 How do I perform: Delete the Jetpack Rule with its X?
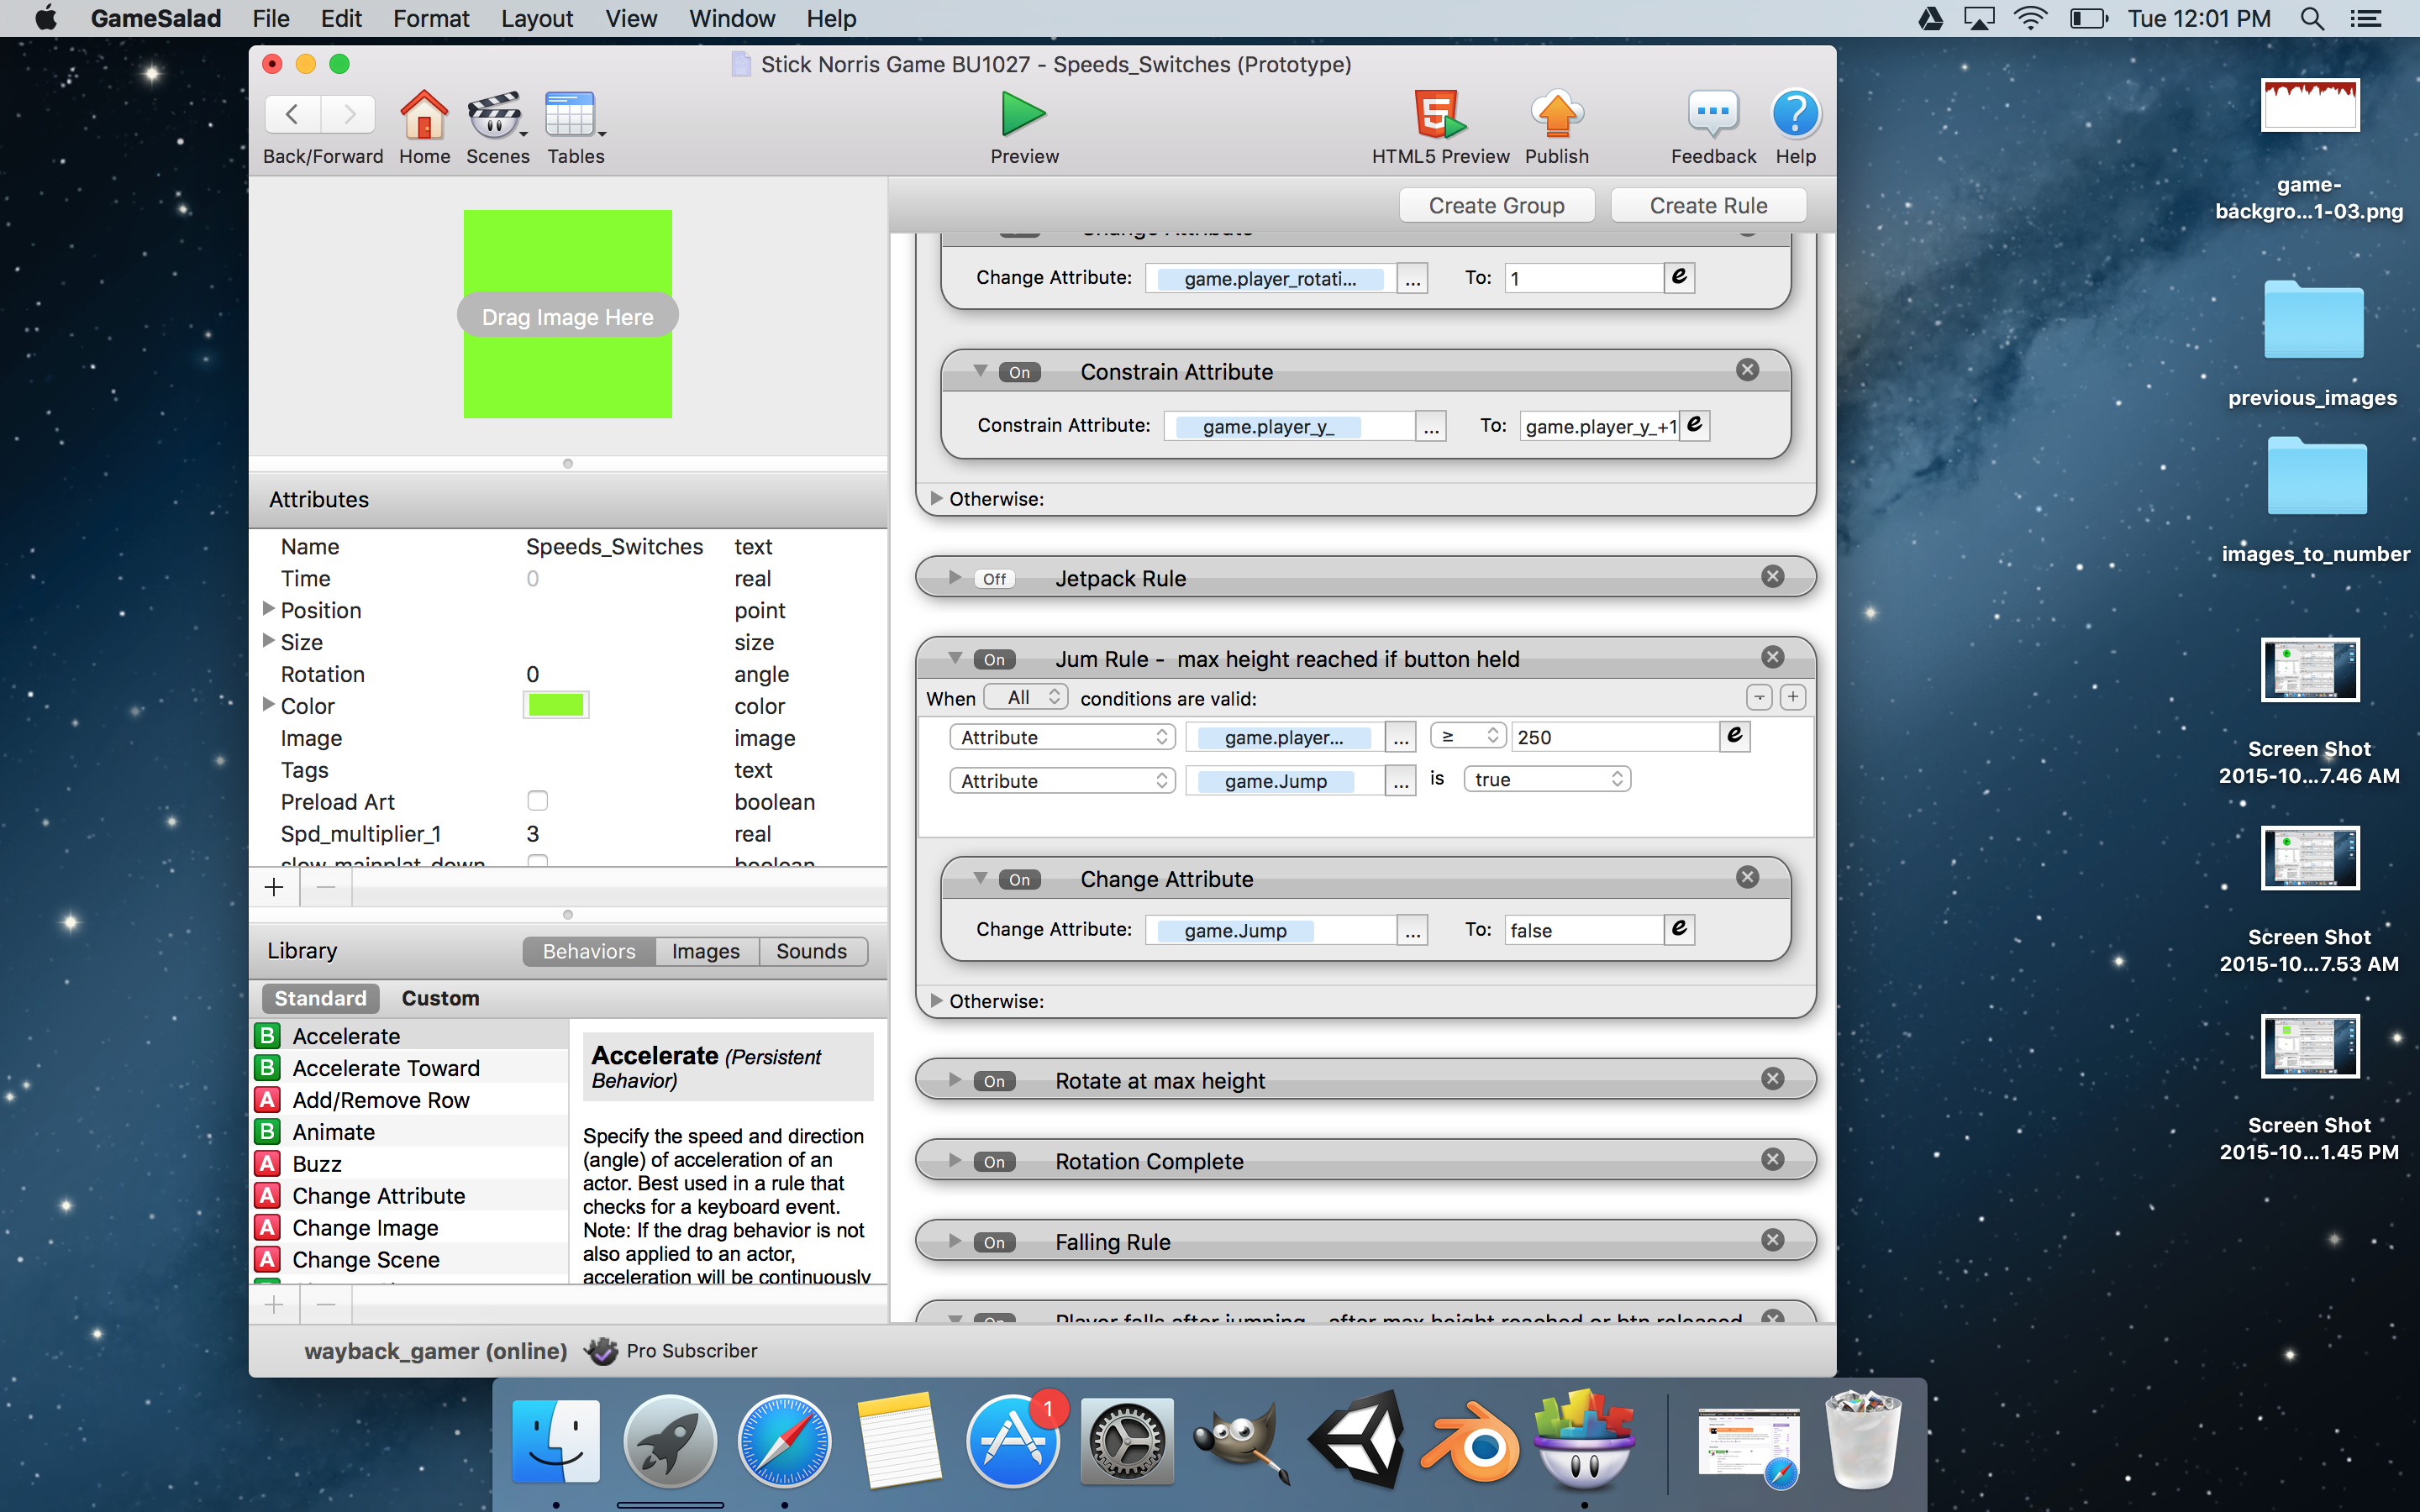1772,577
